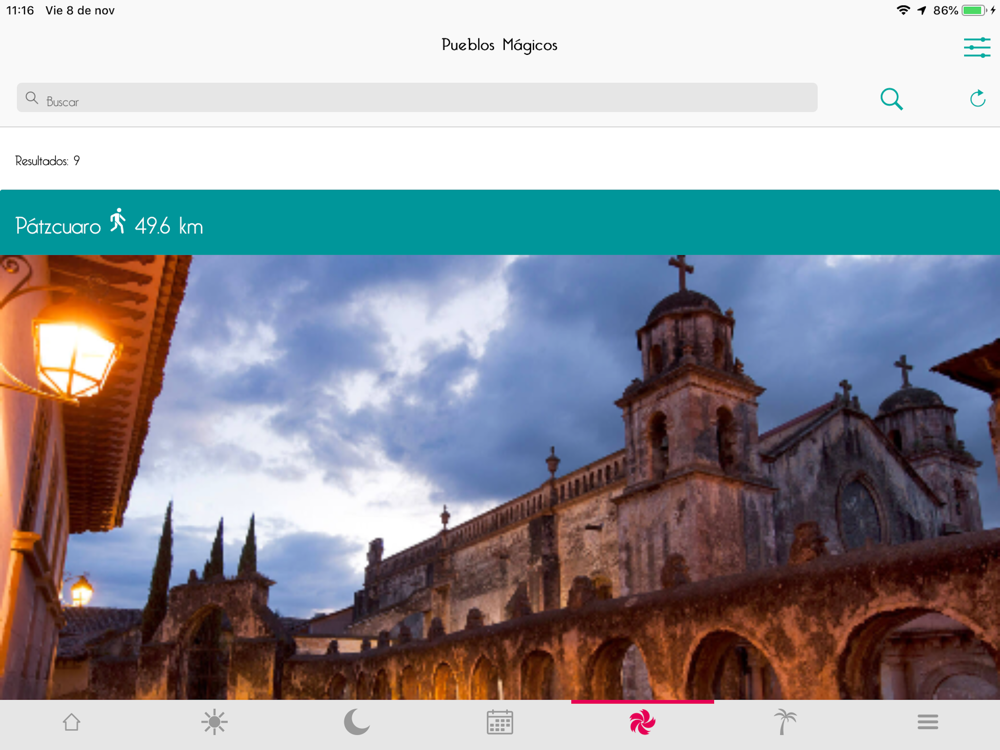
Task: Tap the teal search magnifier icon
Action: coord(891,98)
